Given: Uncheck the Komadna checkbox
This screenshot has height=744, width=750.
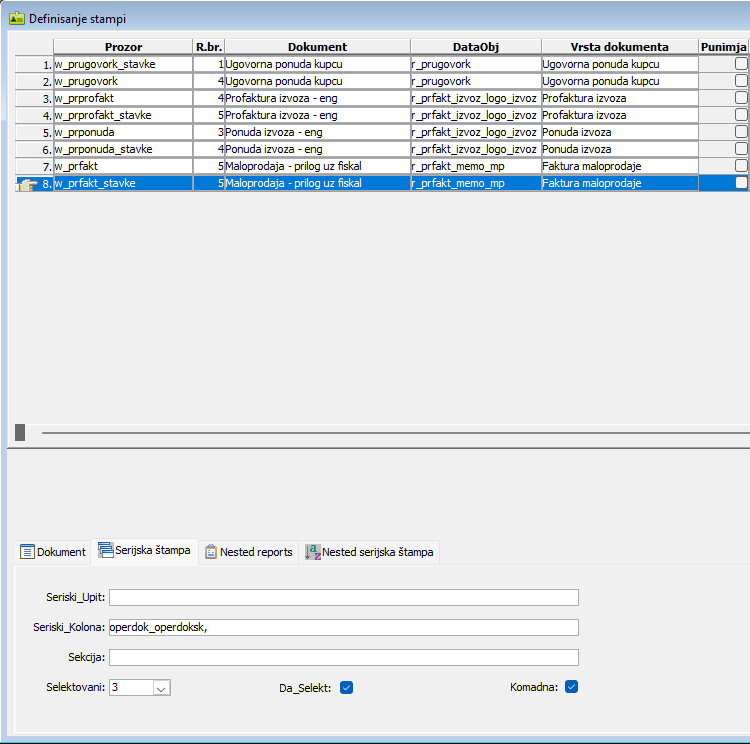Looking at the screenshot, I should click(x=571, y=687).
